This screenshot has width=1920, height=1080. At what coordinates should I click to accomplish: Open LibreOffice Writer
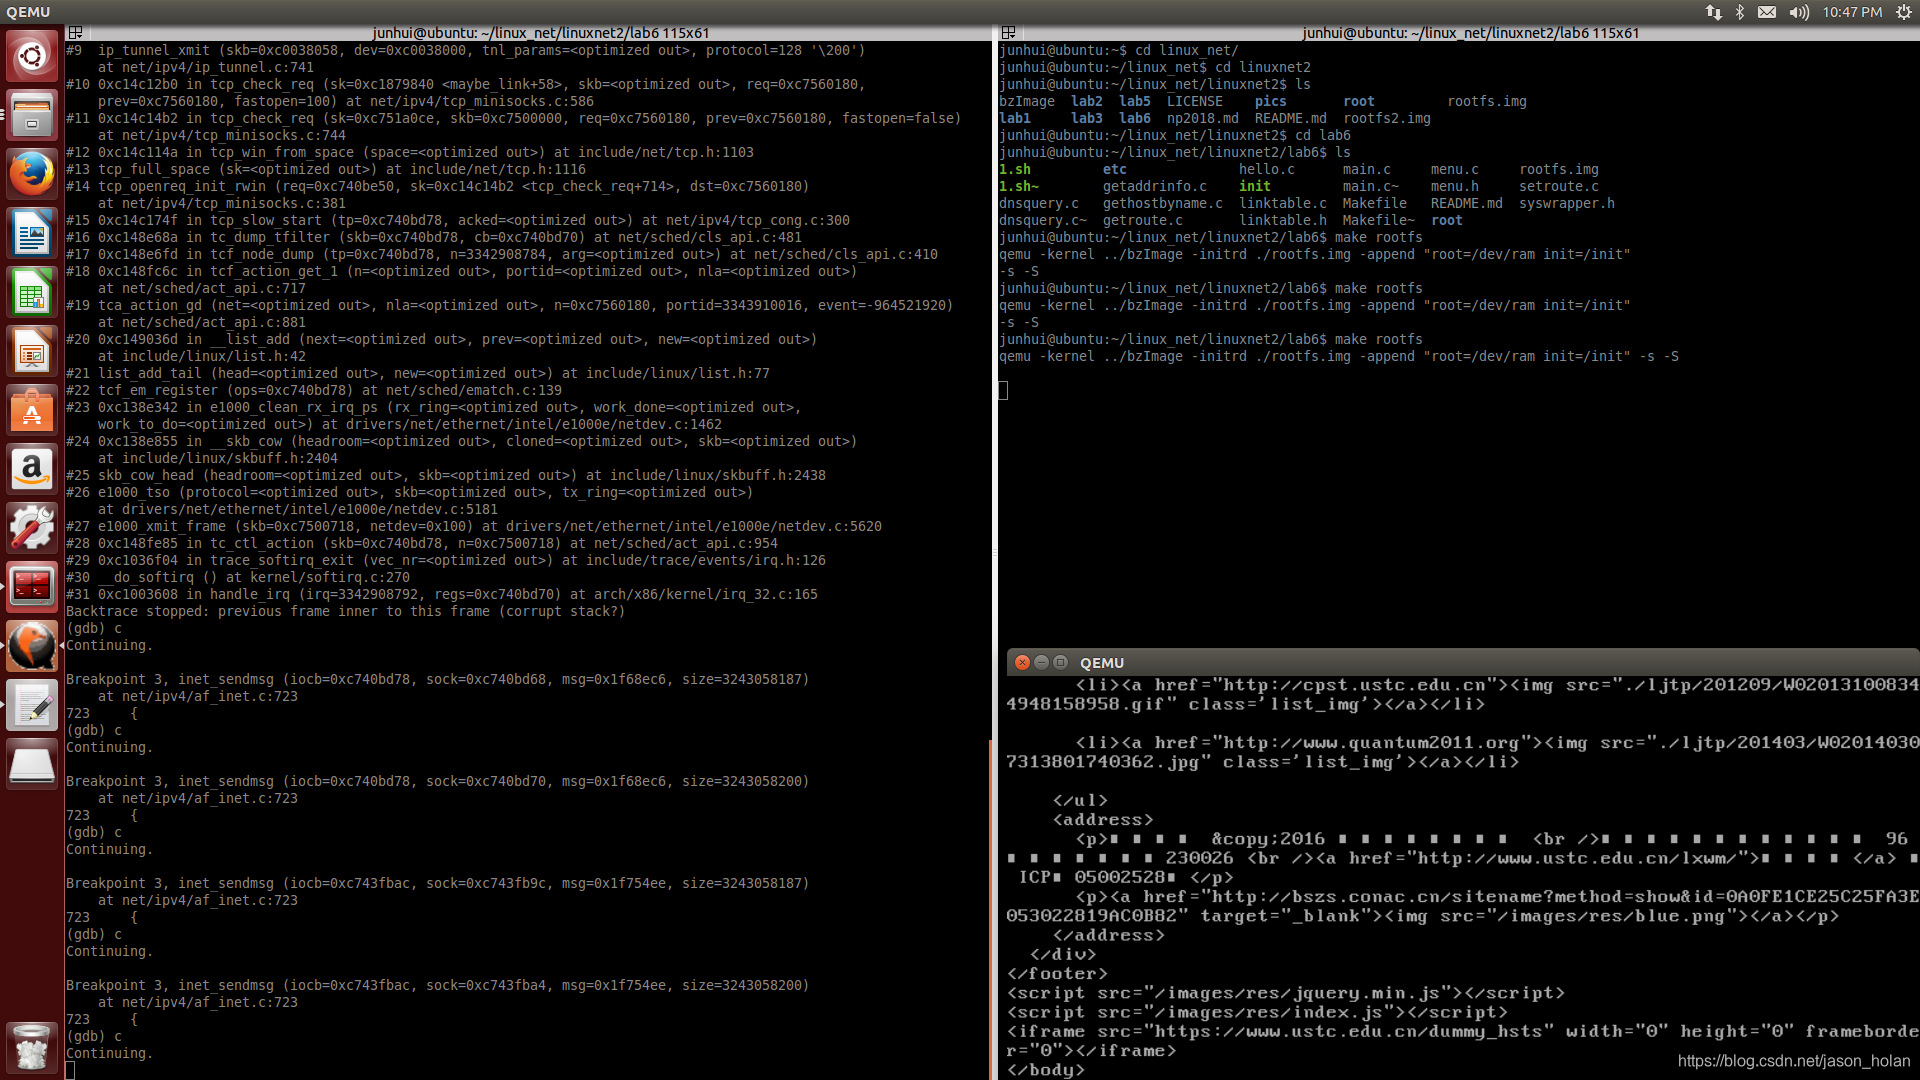pos(32,233)
